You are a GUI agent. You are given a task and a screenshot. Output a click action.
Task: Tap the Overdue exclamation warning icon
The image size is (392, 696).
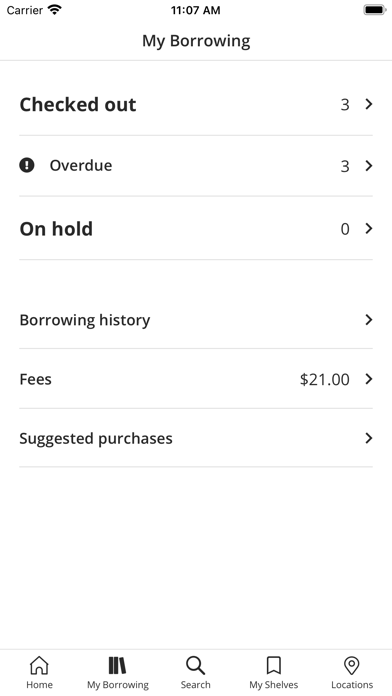pos(27,166)
